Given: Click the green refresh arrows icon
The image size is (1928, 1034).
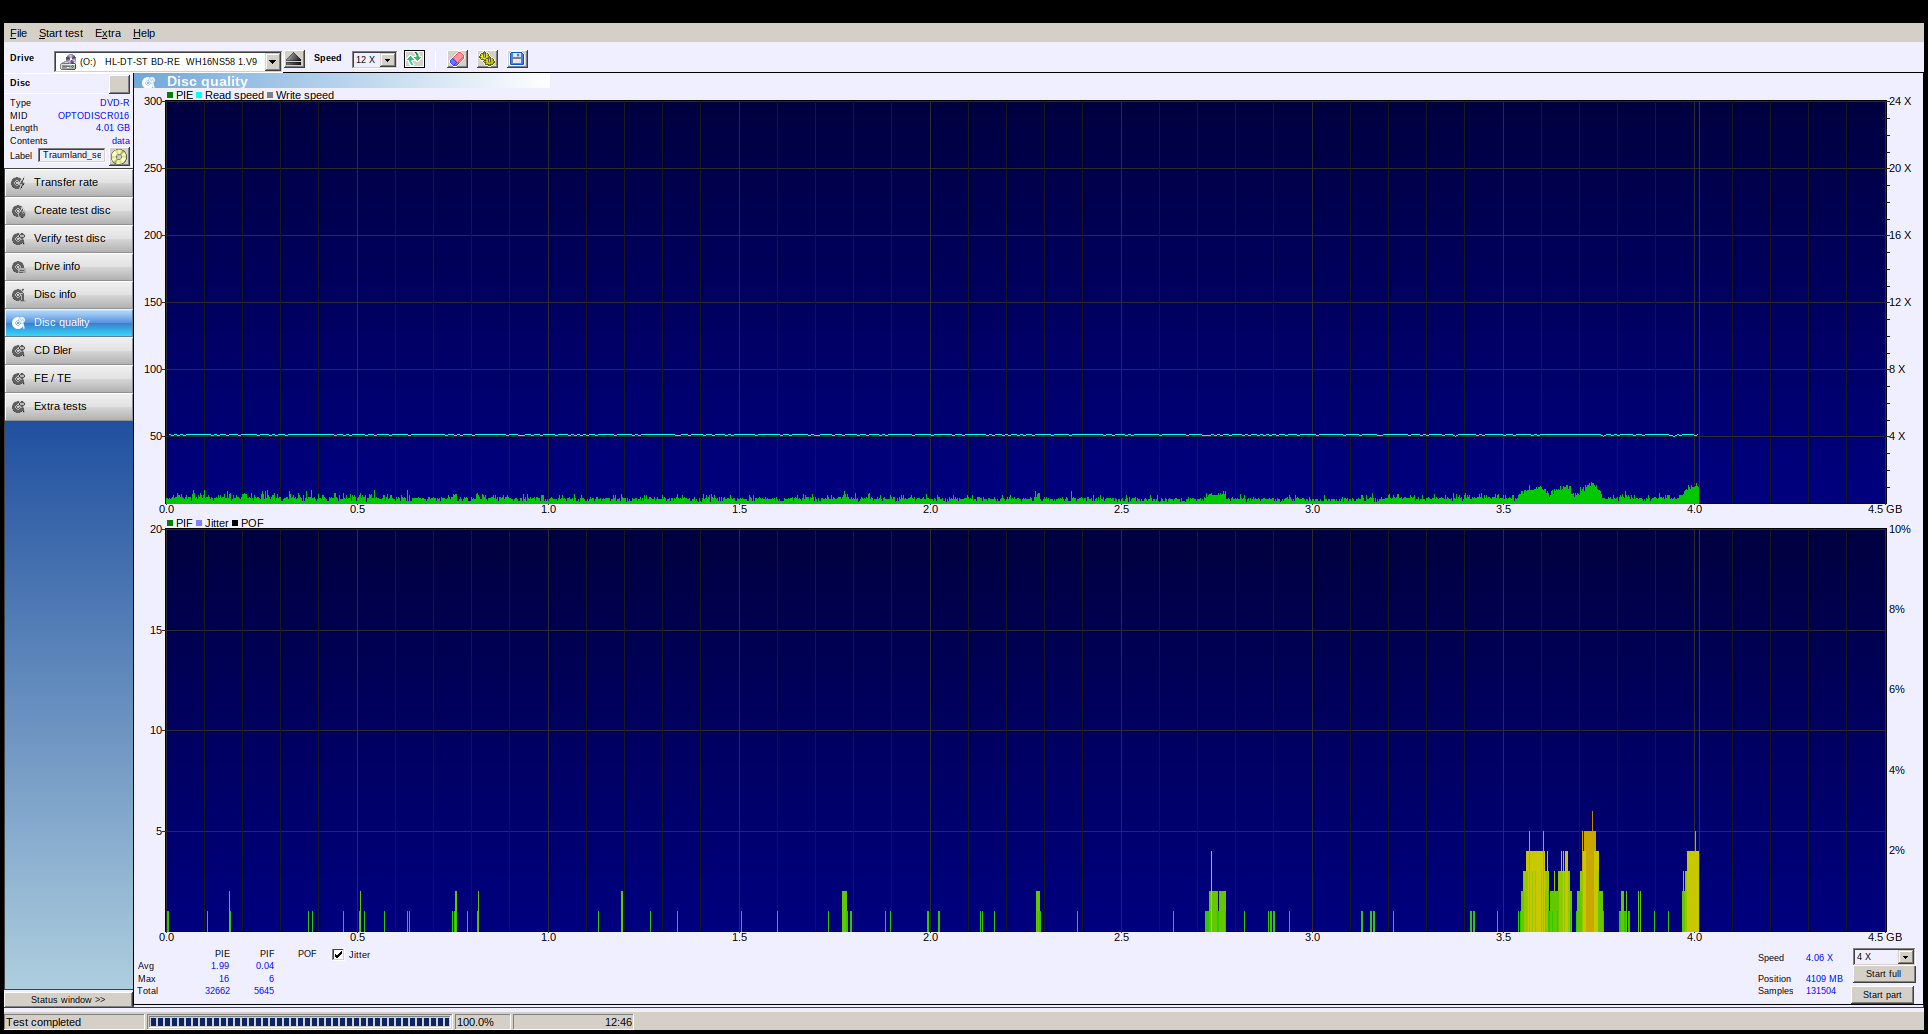Looking at the screenshot, I should tap(414, 59).
